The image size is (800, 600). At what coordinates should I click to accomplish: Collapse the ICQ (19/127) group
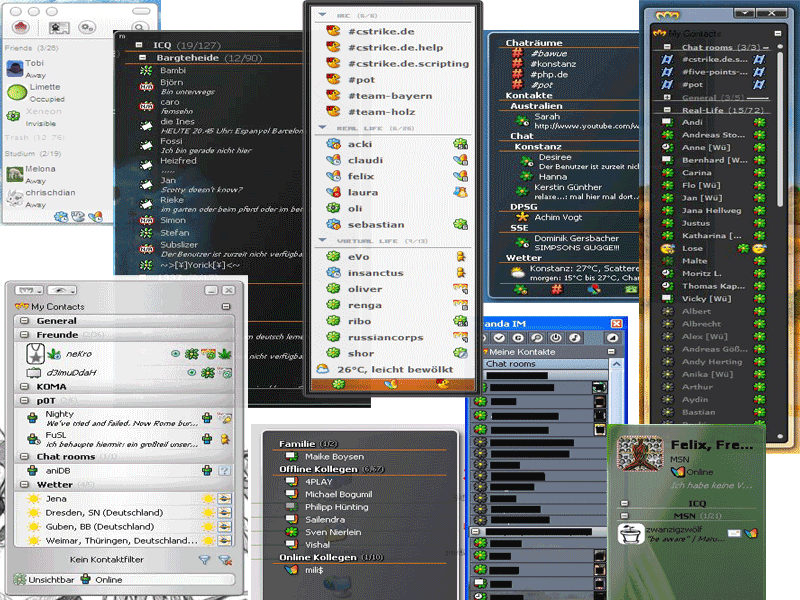(x=139, y=45)
